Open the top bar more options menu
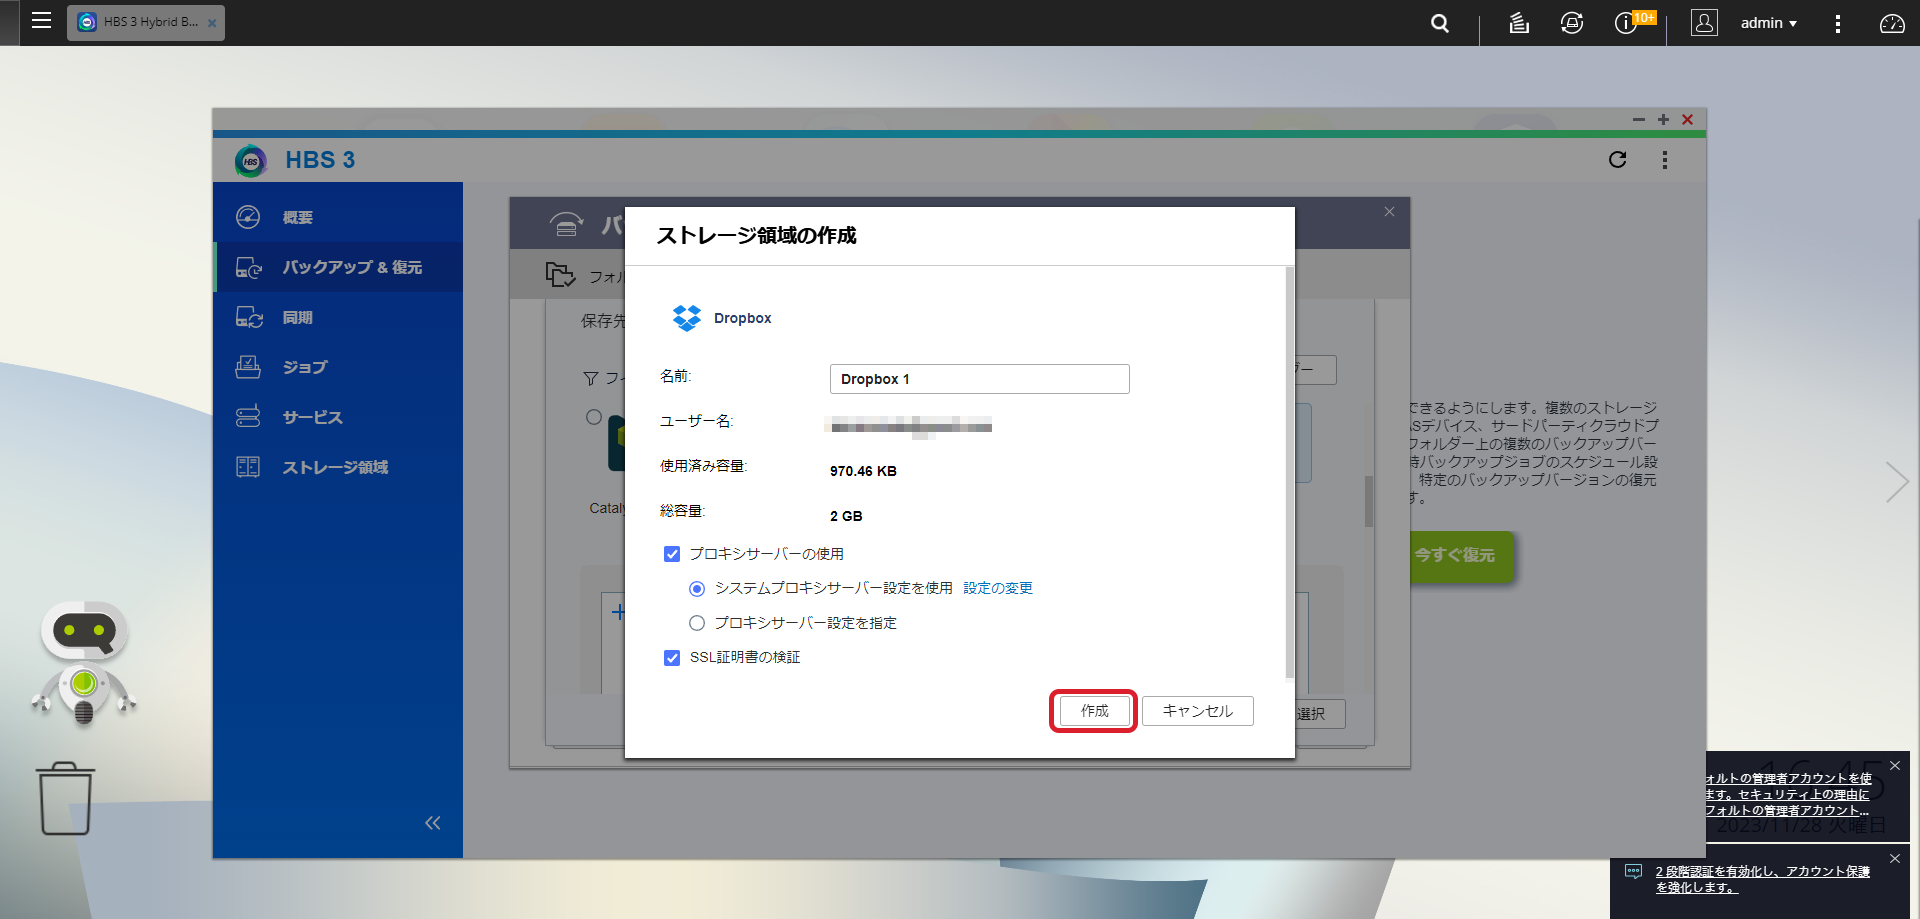This screenshot has width=1920, height=919. pyautogui.click(x=1837, y=23)
